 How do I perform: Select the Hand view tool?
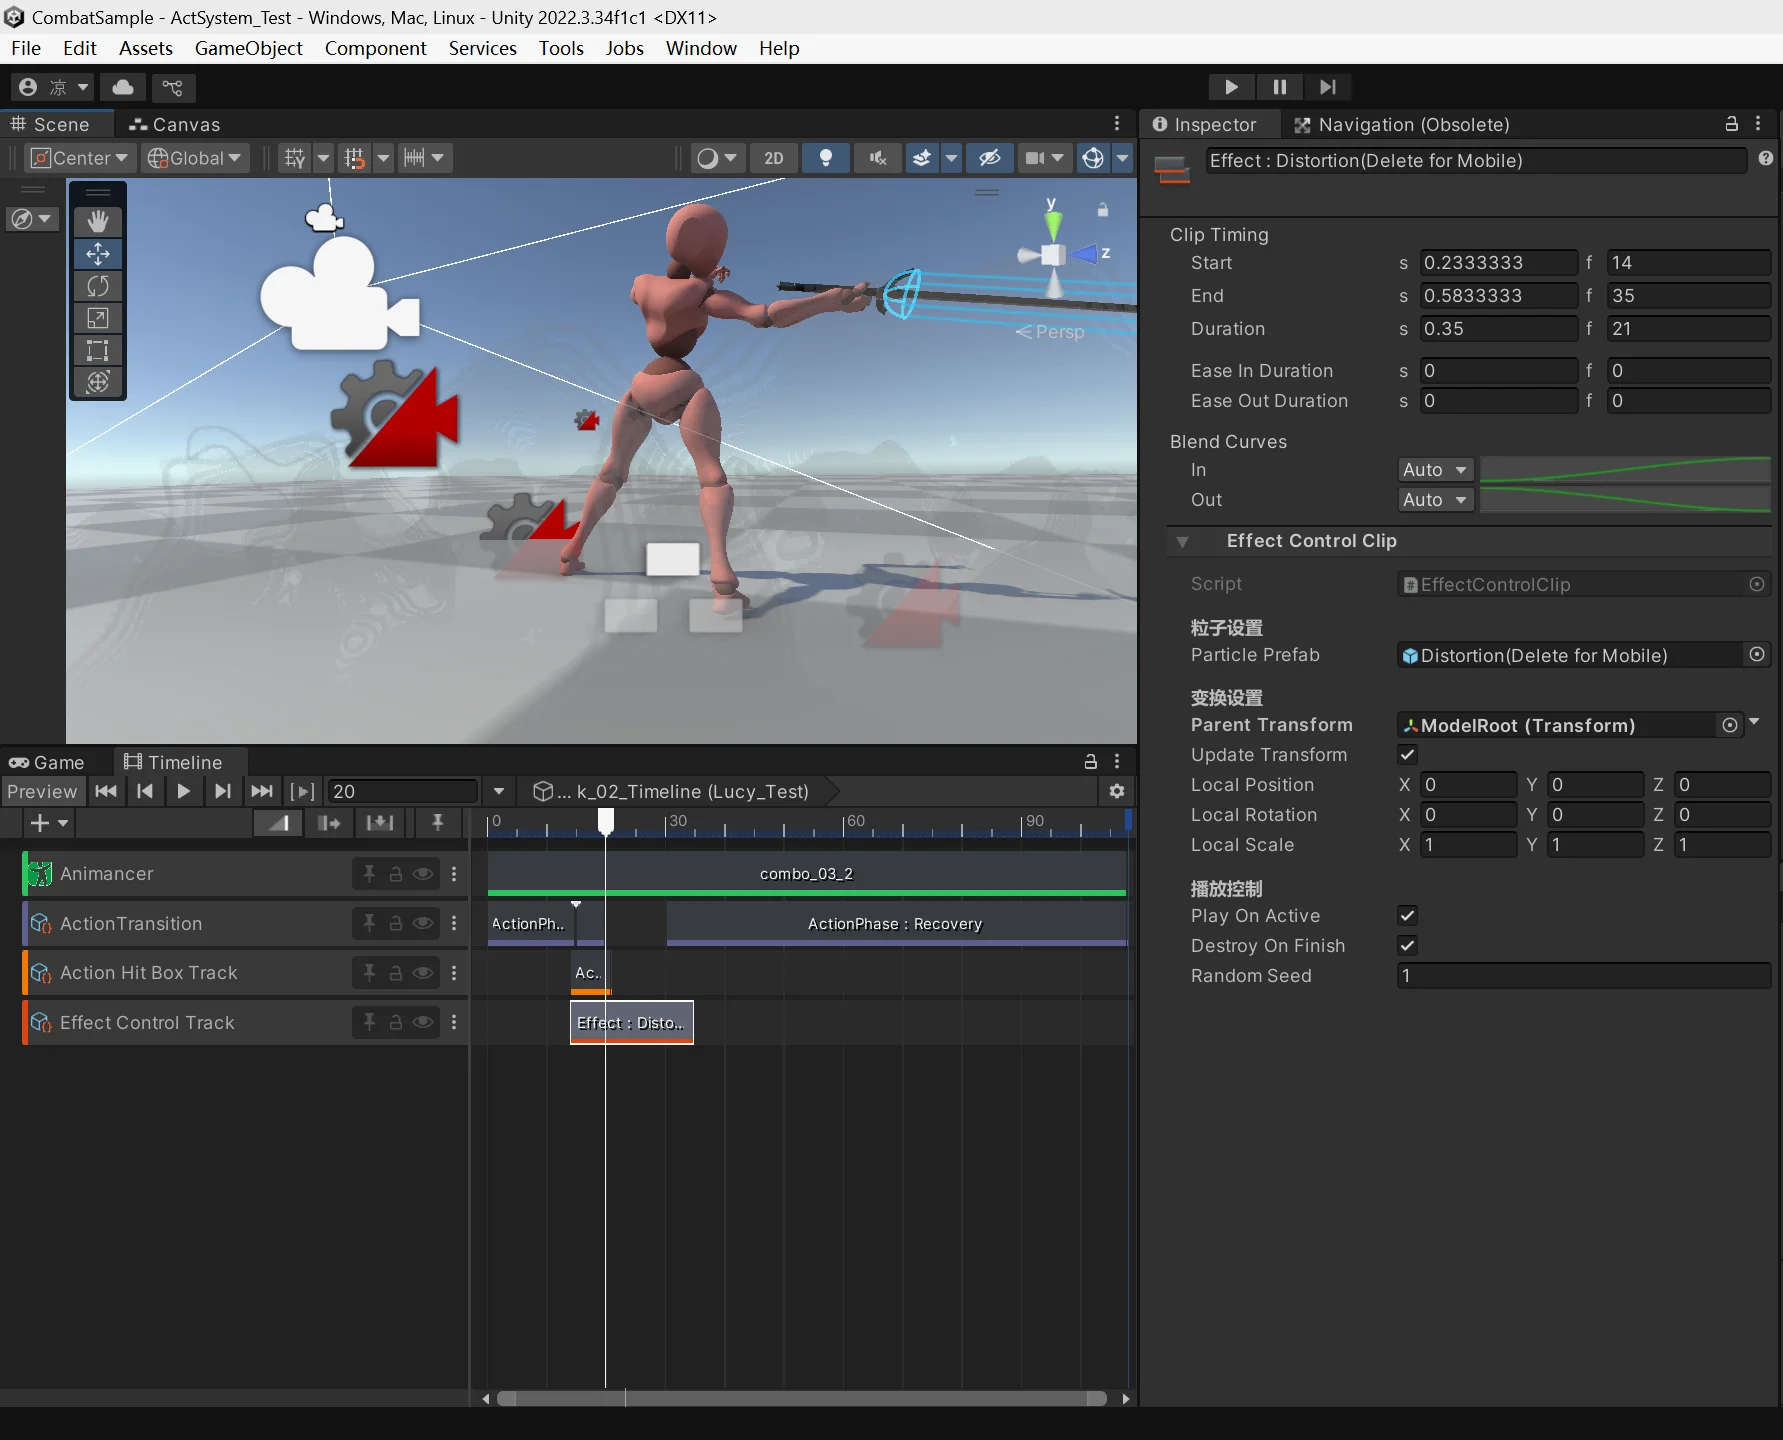(x=98, y=221)
